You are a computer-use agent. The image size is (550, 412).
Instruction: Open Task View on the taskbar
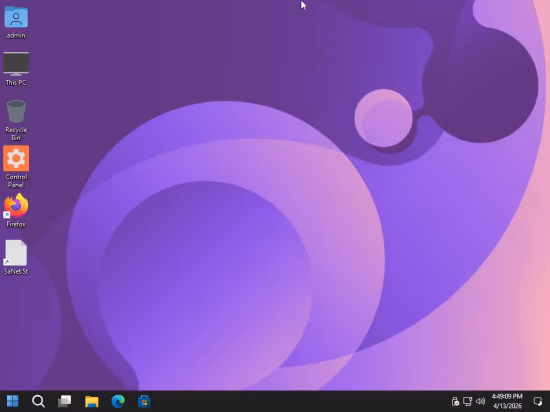coord(65,401)
